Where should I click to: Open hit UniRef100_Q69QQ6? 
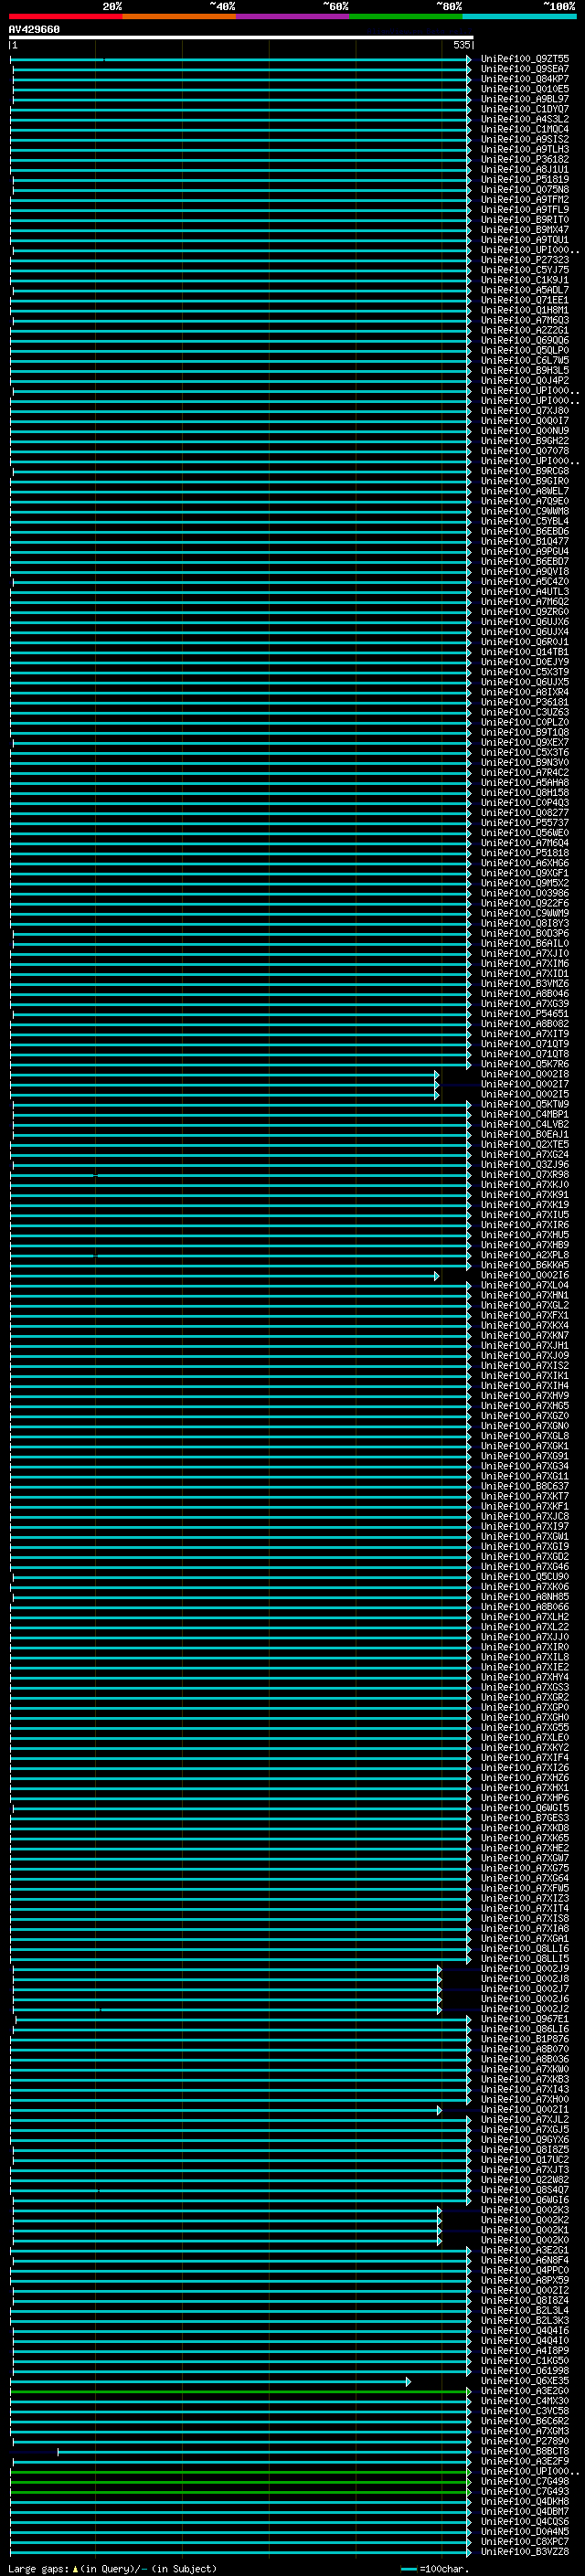[x=525, y=340]
